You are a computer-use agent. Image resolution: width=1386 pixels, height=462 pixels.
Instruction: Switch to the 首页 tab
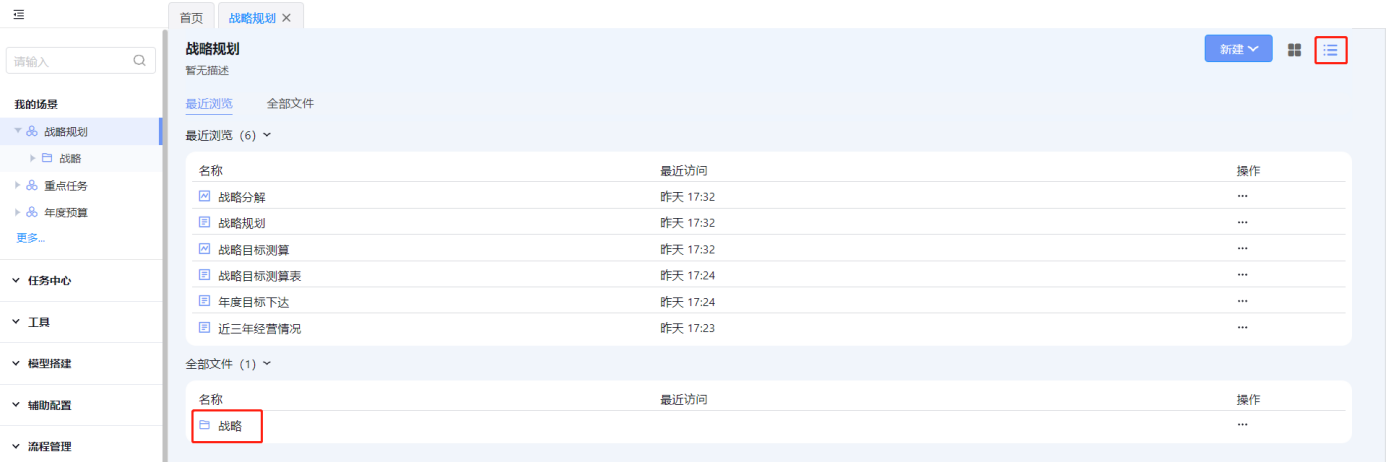point(191,18)
